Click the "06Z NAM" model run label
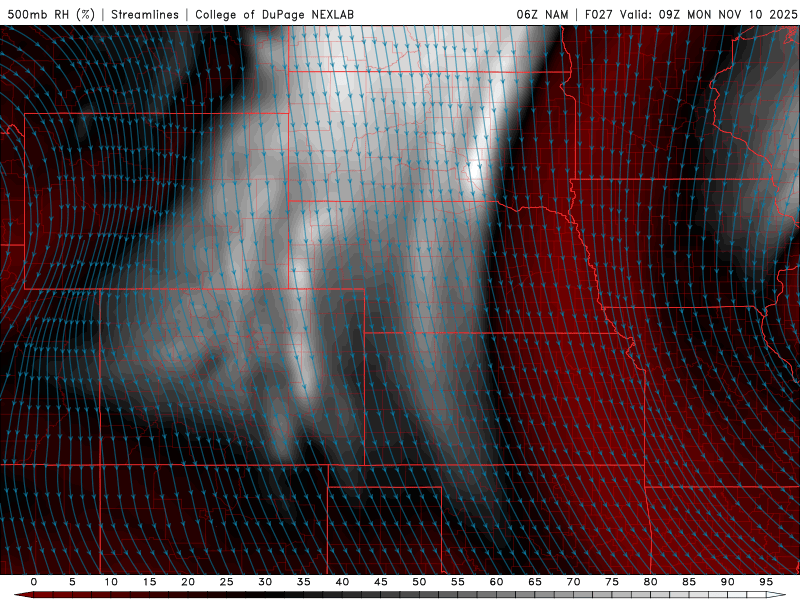The image size is (800, 600). coord(542,14)
